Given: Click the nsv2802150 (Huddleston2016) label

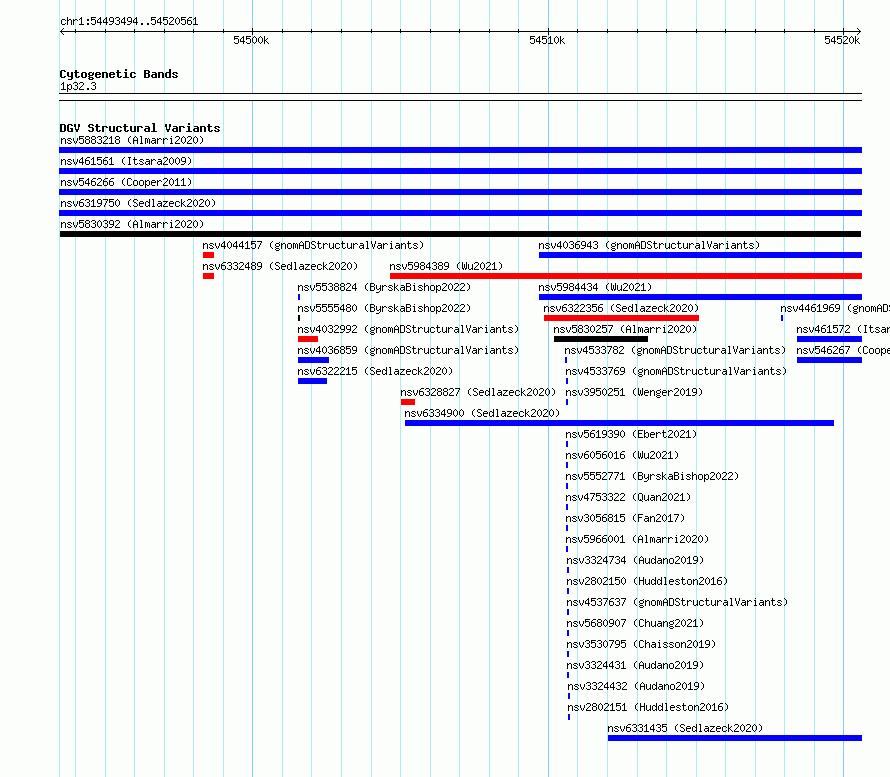Looking at the screenshot, I should [x=647, y=581].
